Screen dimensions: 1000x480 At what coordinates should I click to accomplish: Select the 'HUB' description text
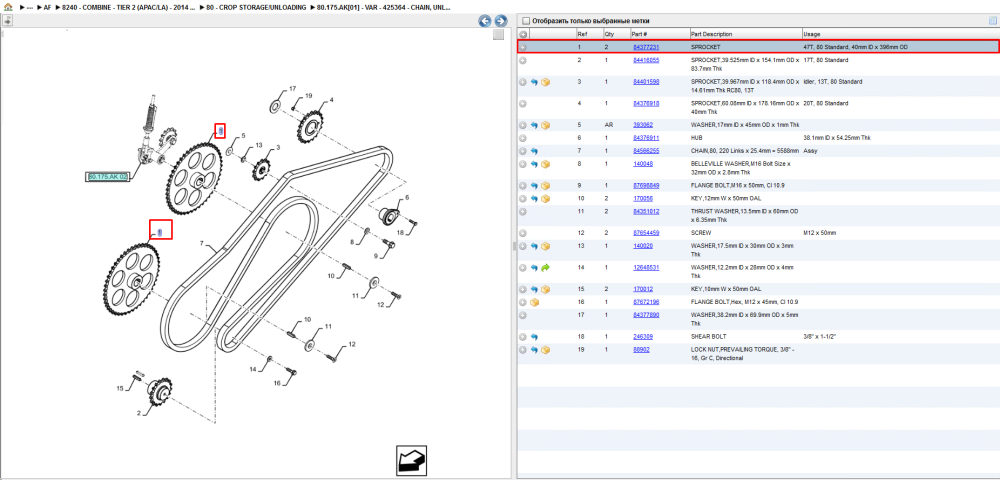click(x=697, y=138)
